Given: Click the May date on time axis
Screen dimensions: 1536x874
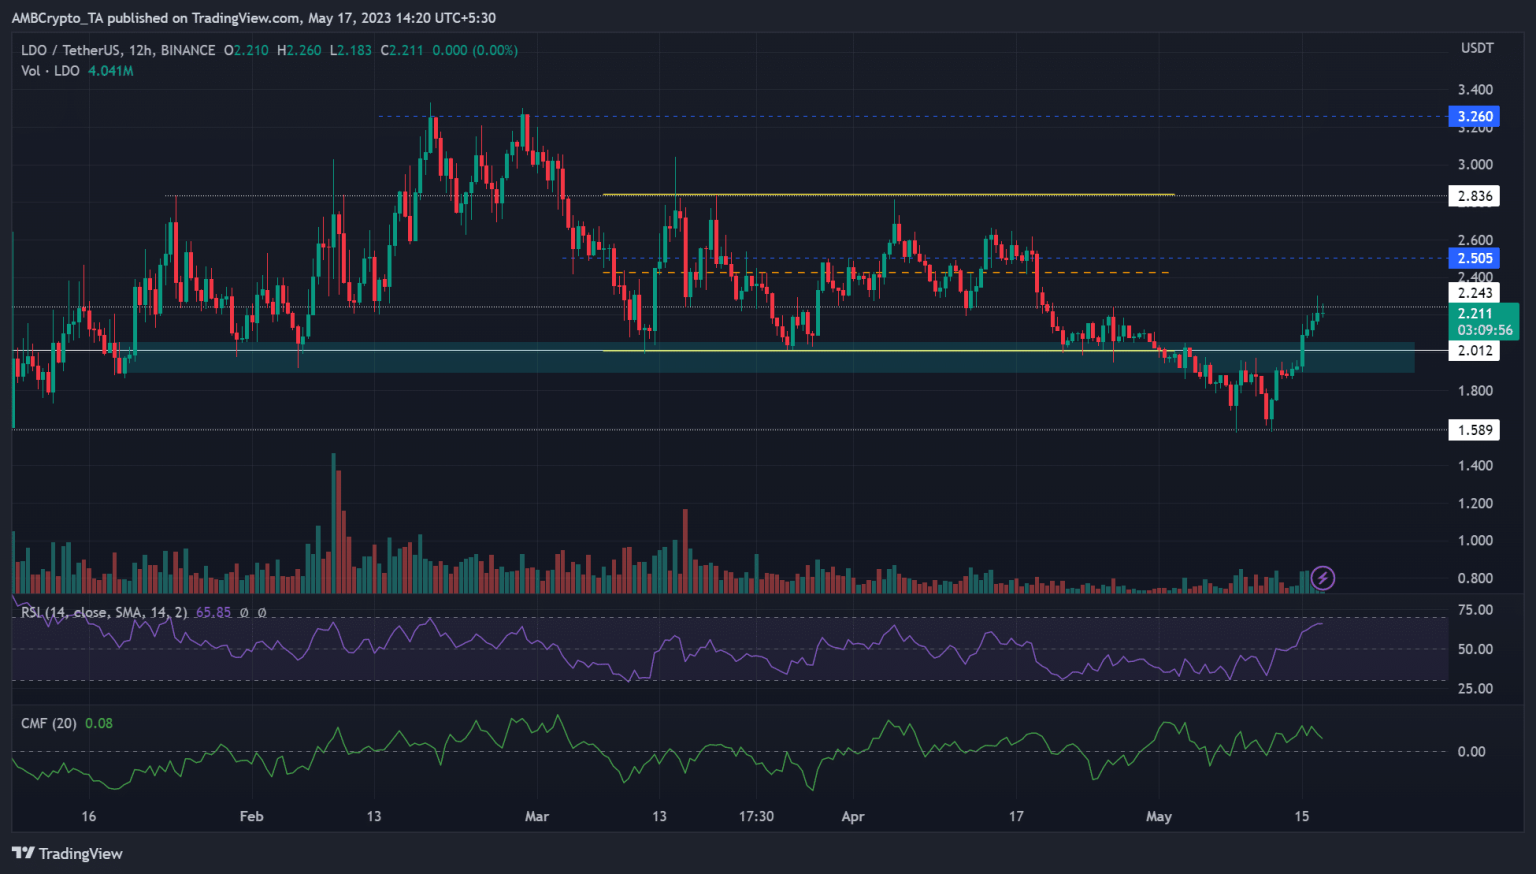Looking at the screenshot, I should (x=1158, y=816).
